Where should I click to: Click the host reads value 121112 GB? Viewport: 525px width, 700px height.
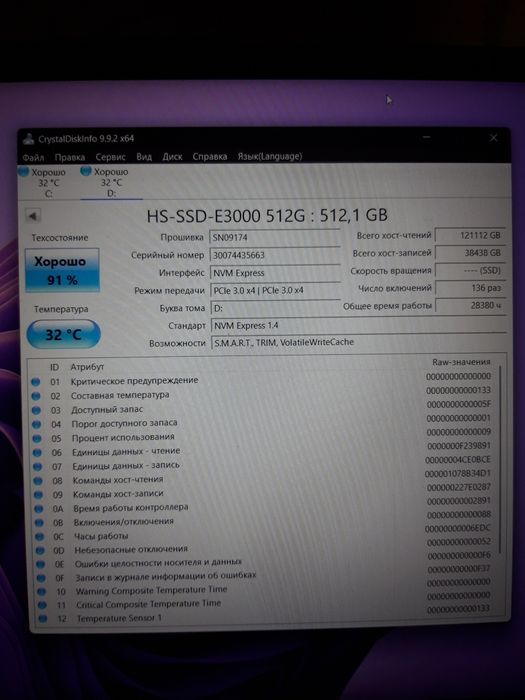pyautogui.click(x=470, y=236)
